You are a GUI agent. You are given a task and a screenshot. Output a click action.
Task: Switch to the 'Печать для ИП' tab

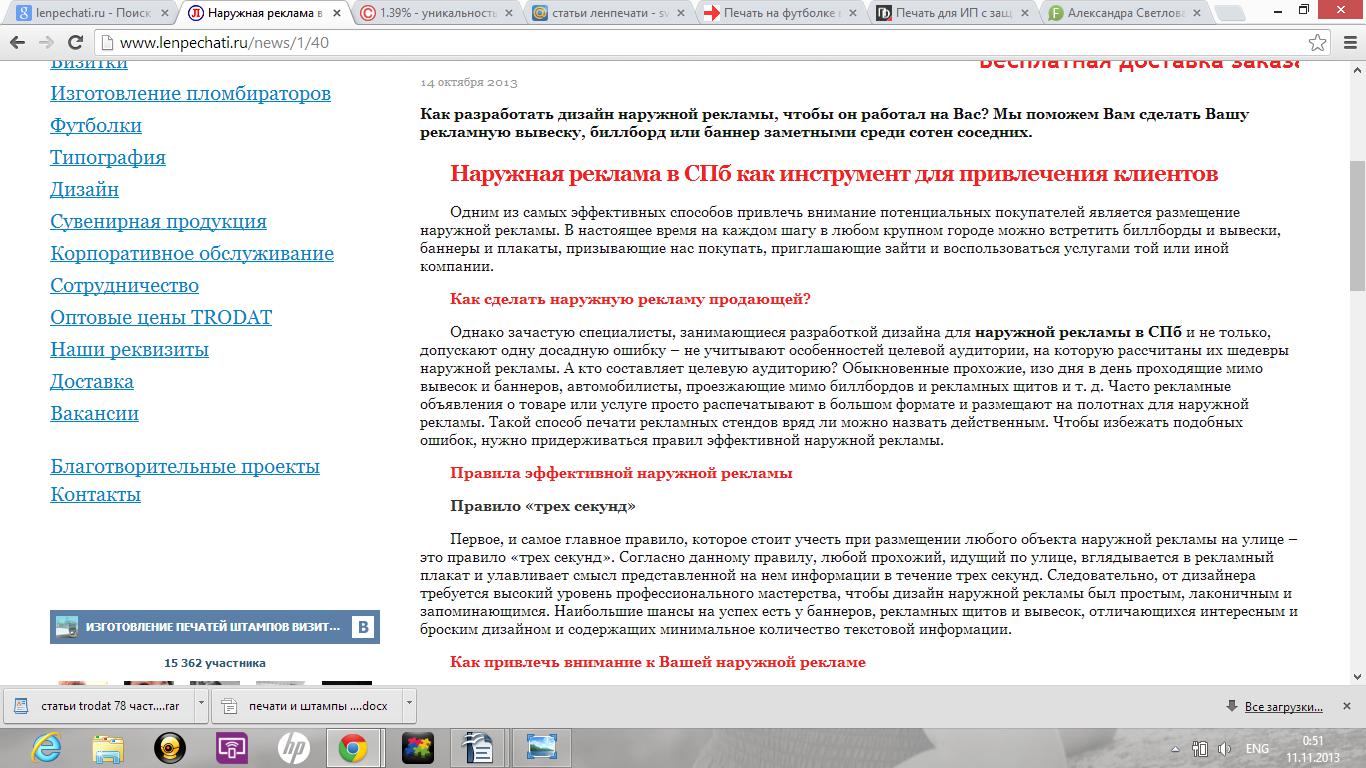[954, 14]
